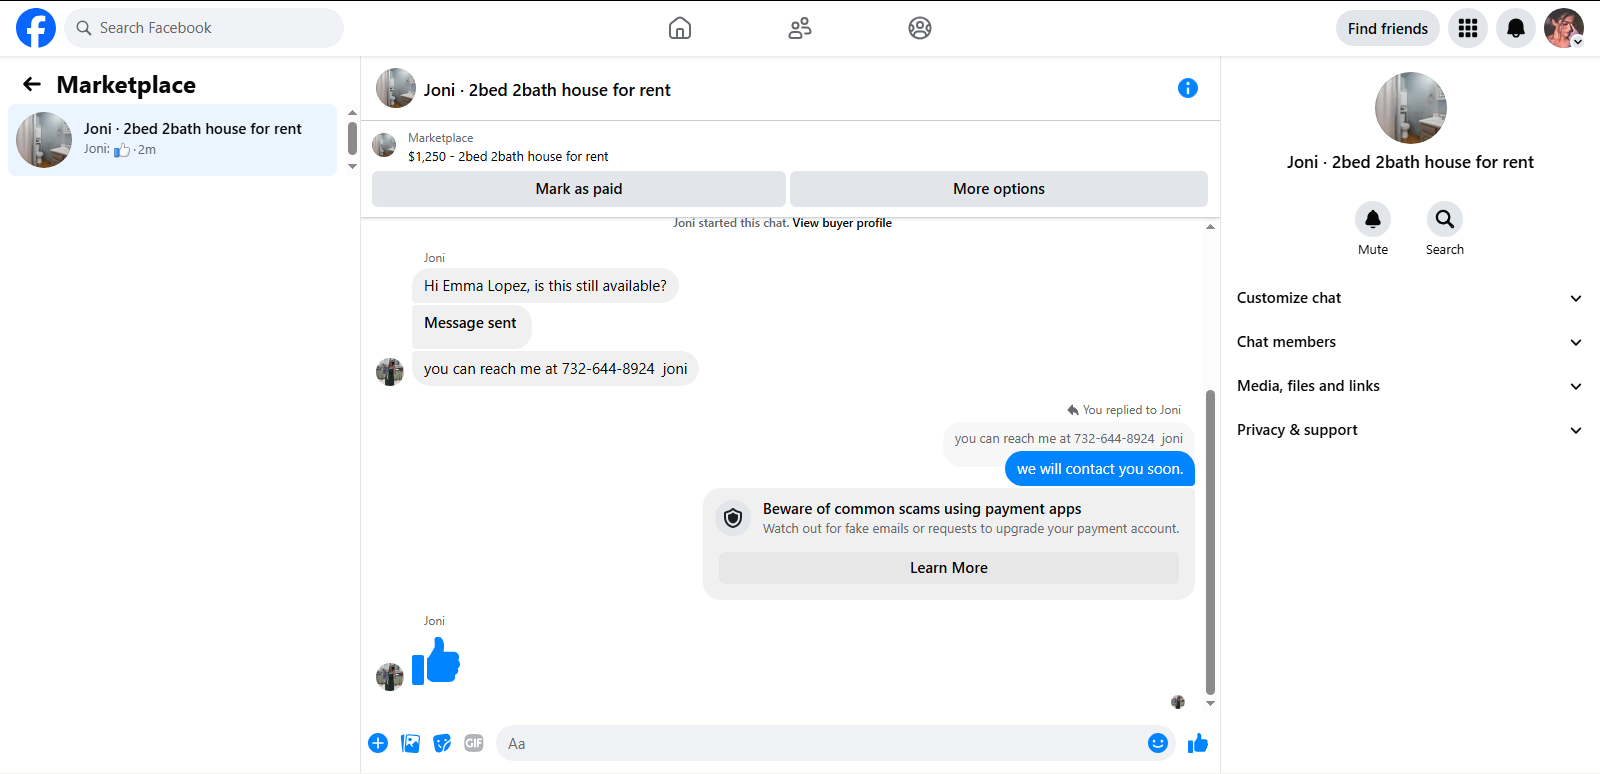
Task: Click the scroll-up arrow of the chat scrollbar
Action: coord(1210,227)
